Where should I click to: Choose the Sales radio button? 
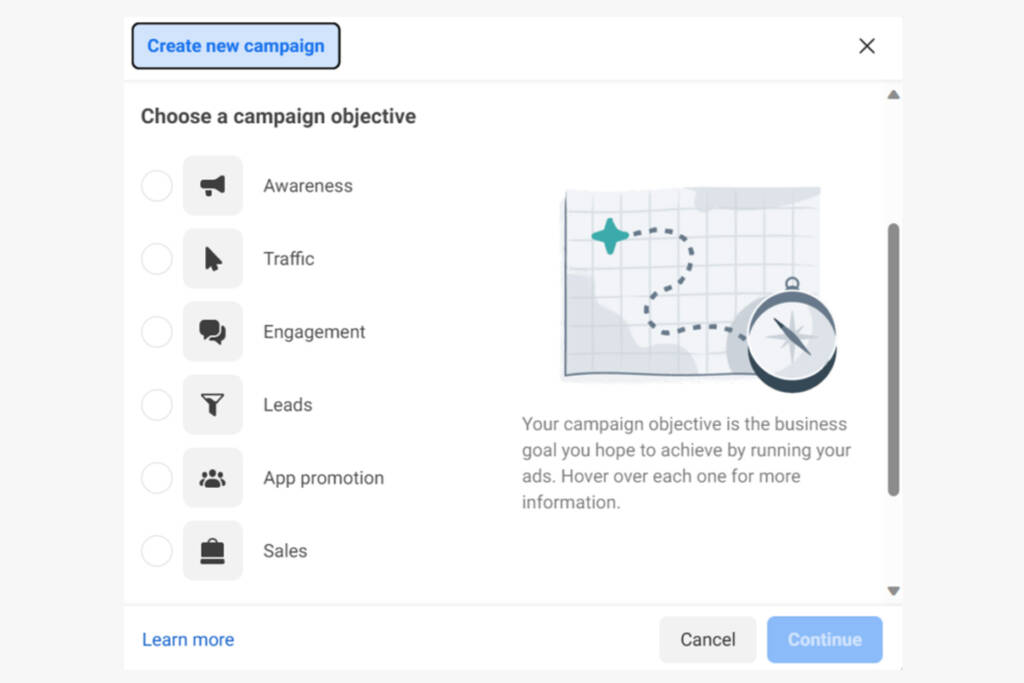157,551
